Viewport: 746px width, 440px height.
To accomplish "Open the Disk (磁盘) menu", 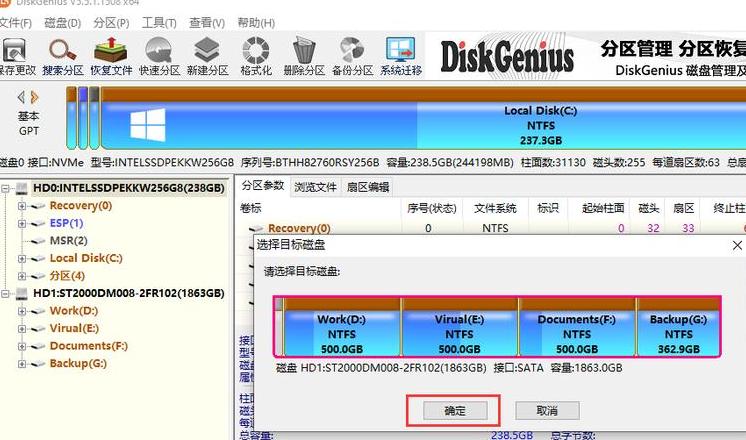I will 62,23.
